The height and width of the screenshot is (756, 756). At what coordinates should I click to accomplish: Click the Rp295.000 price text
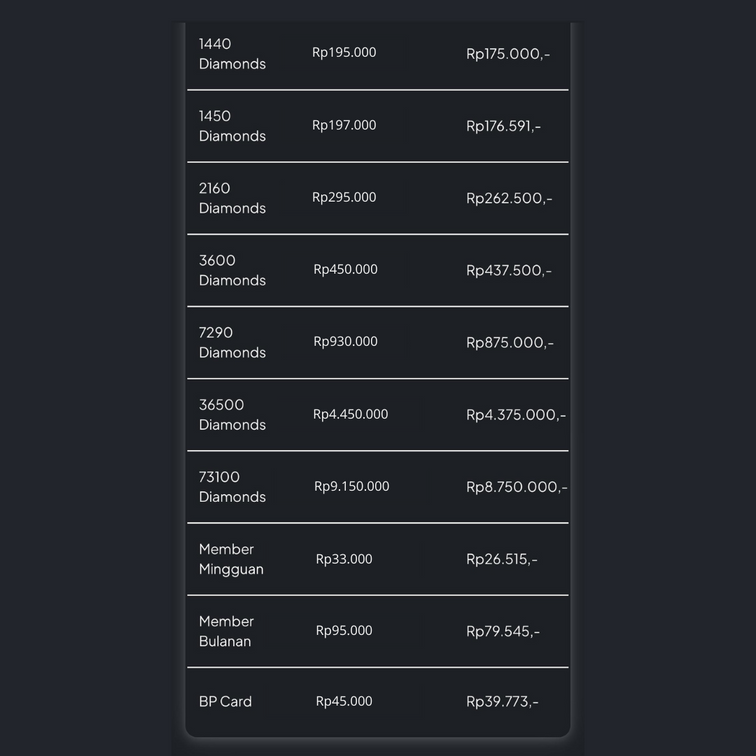pos(344,198)
